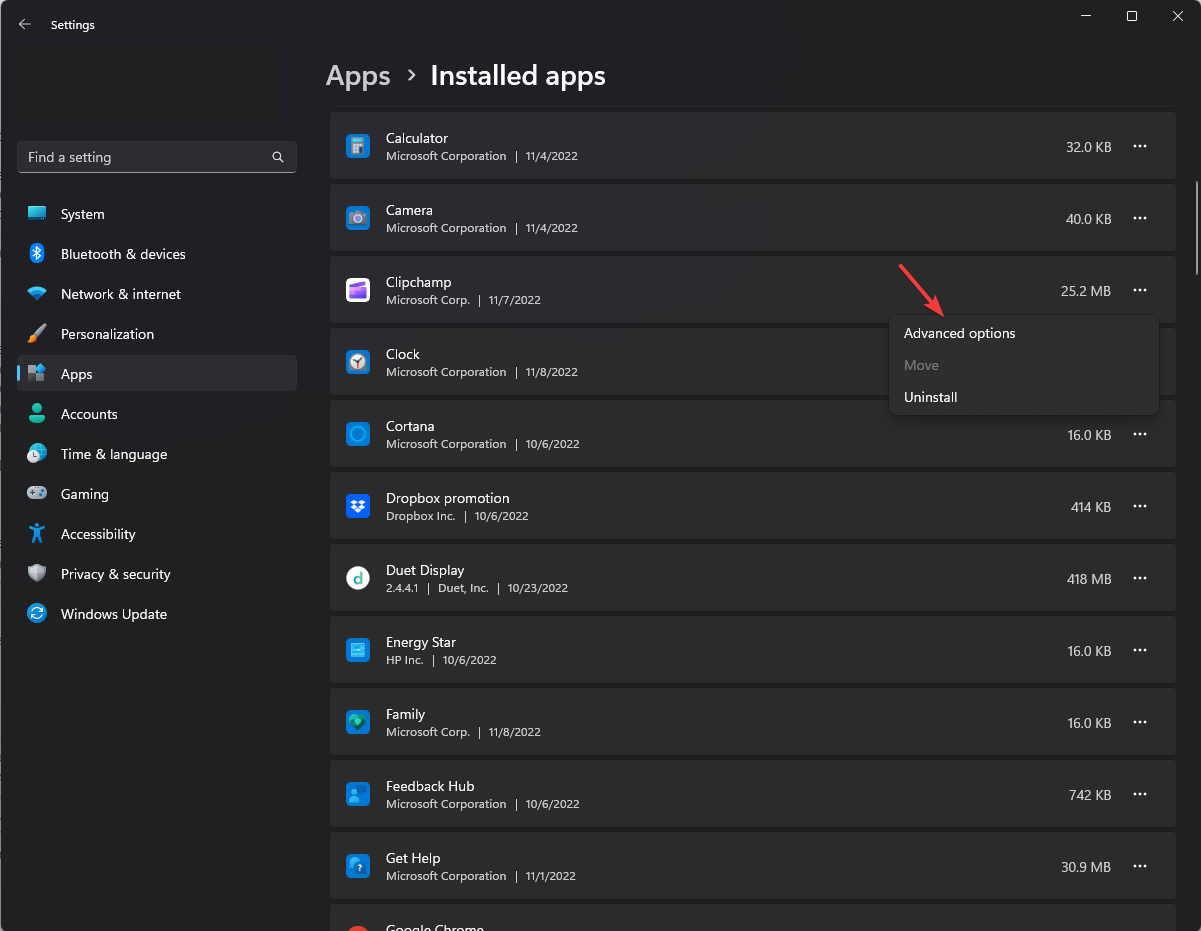This screenshot has width=1201, height=931.
Task: Open the more options menu for Calculator
Action: [x=1139, y=146]
